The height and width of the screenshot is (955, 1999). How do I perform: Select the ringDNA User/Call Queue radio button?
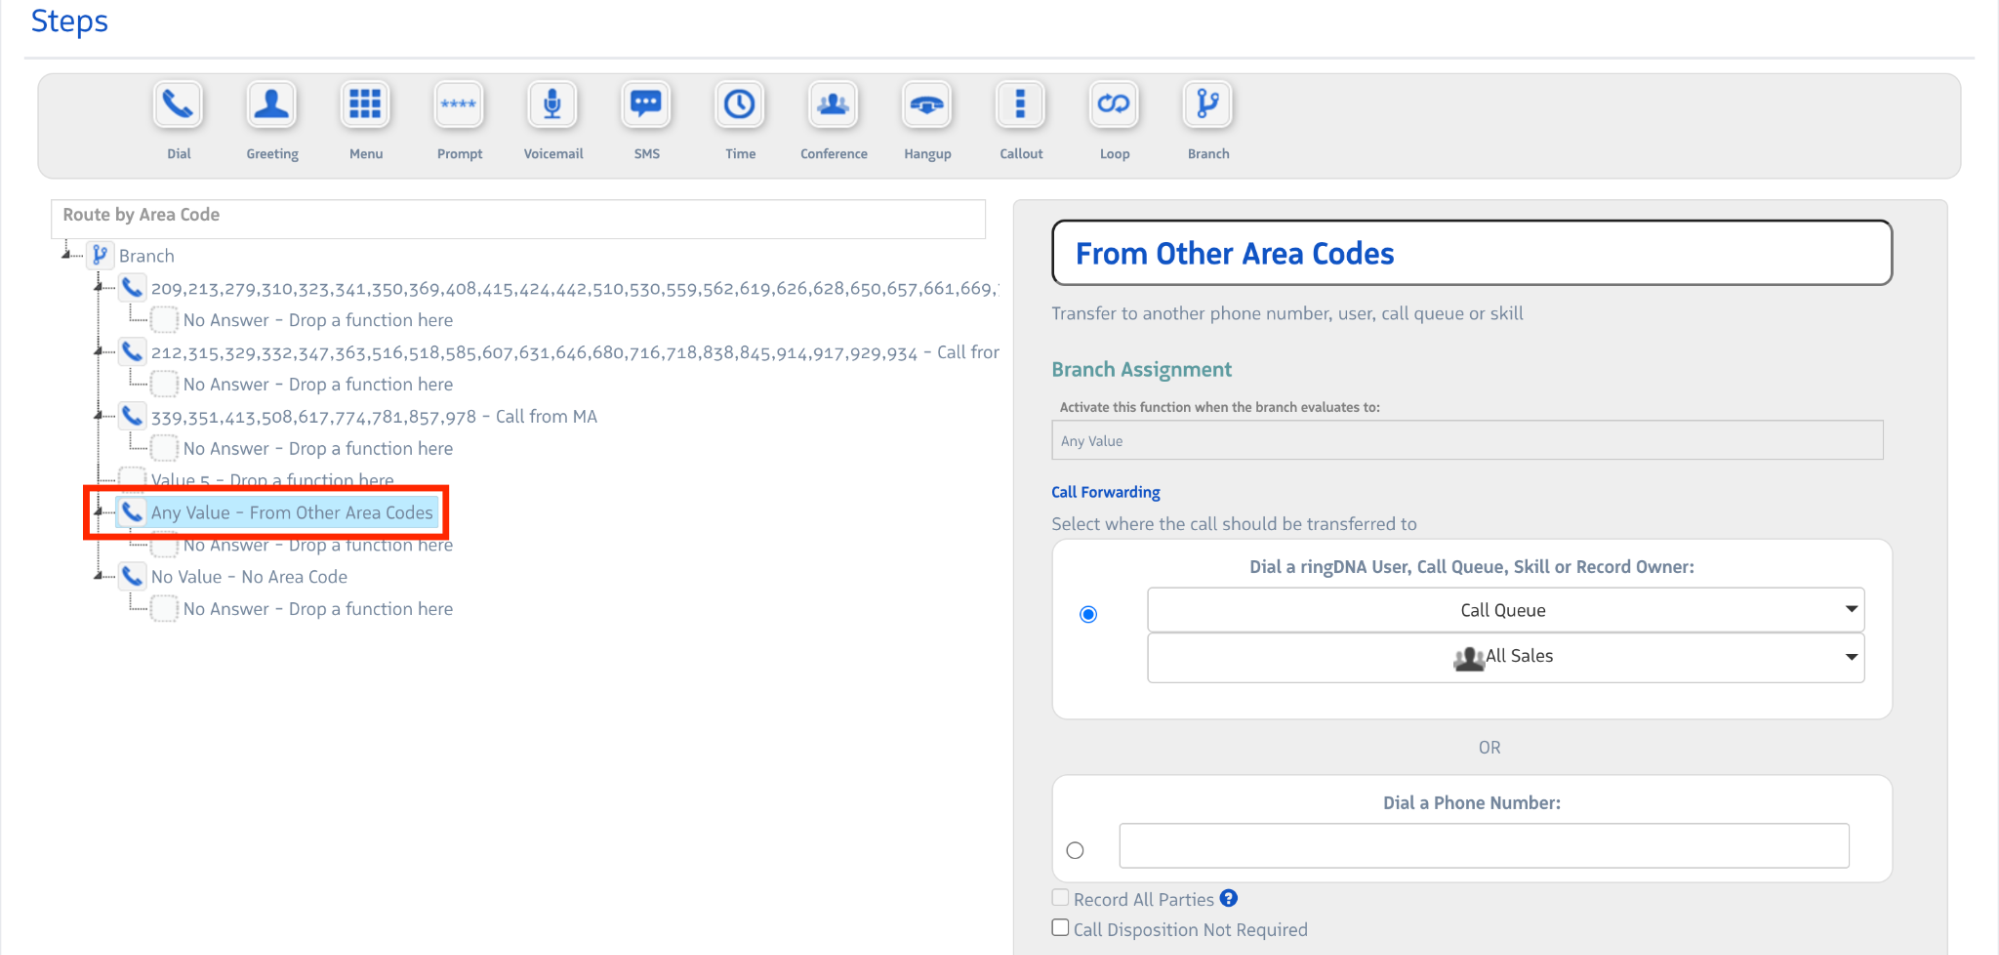click(x=1088, y=614)
